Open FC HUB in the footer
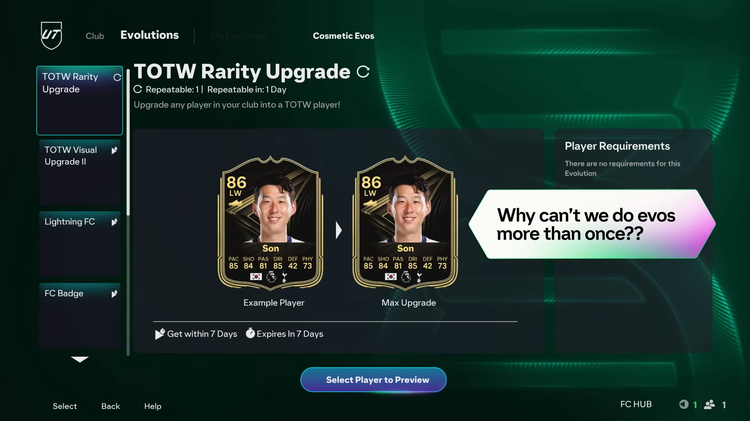The height and width of the screenshot is (421, 750). [636, 404]
